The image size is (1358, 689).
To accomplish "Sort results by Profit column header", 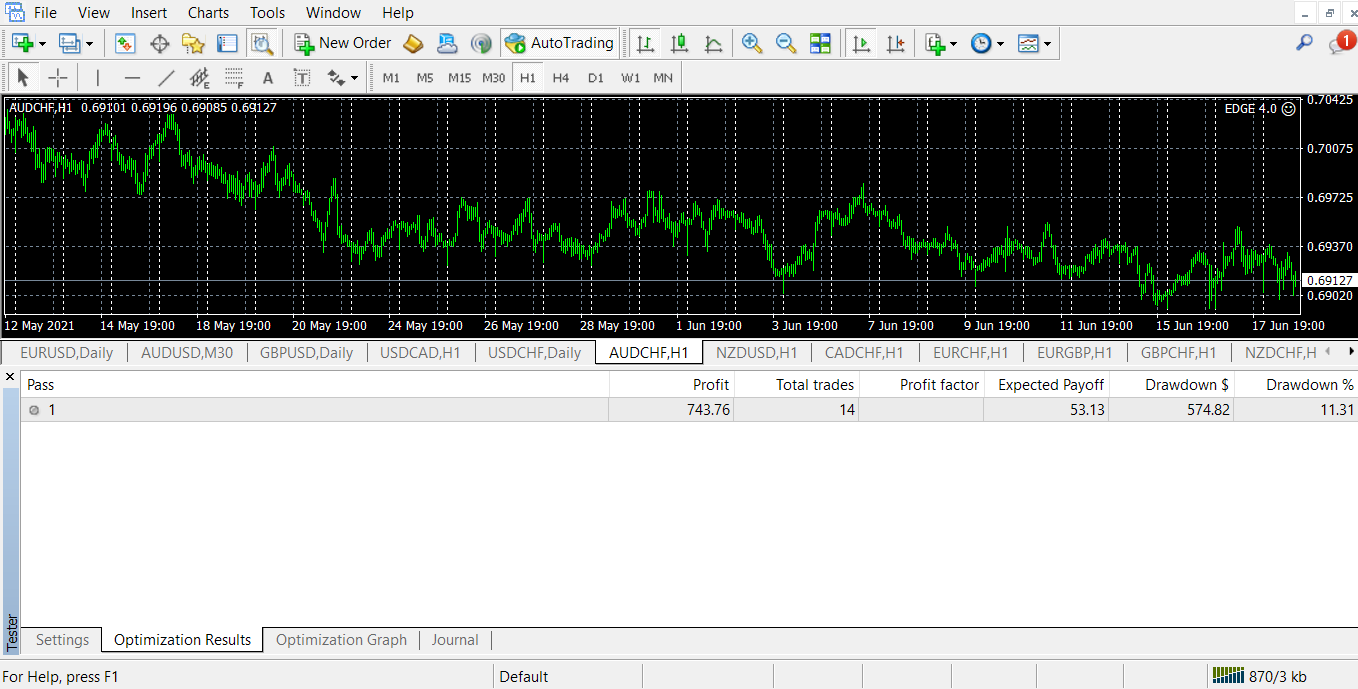I will (671, 384).
